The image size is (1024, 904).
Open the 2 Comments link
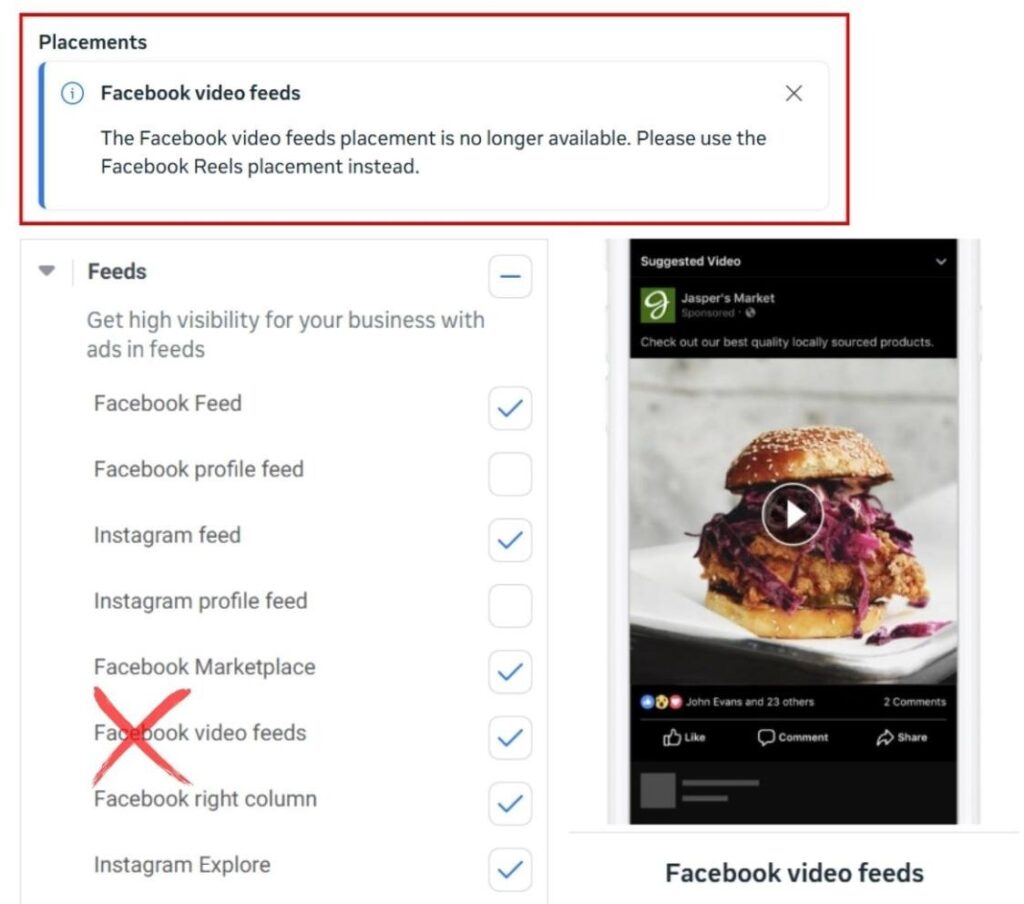pos(914,702)
